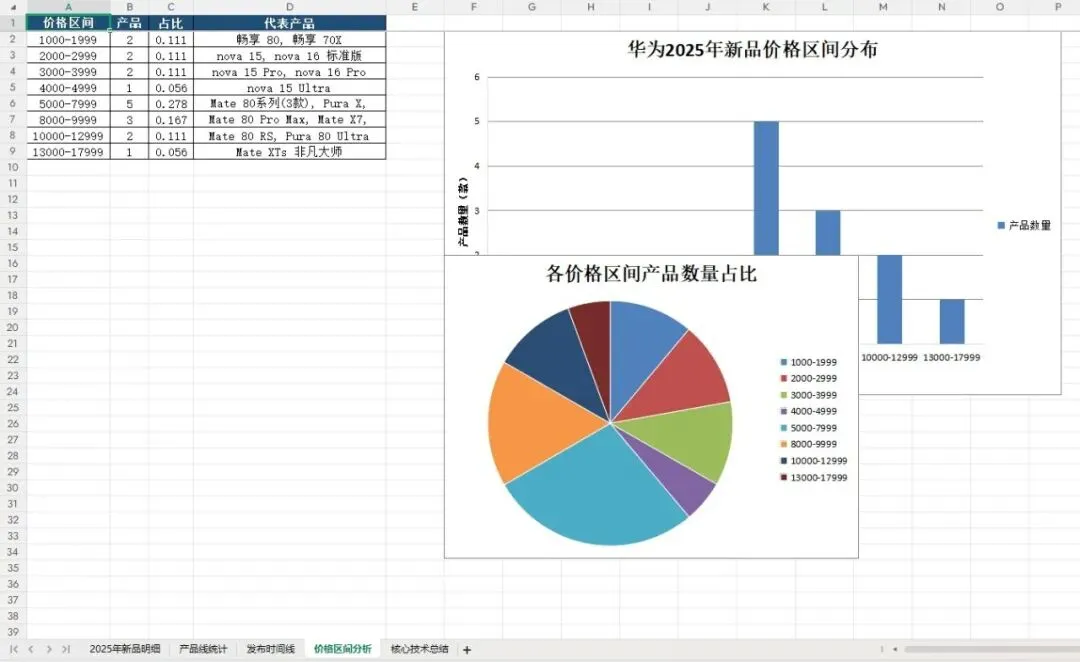Click pie legend entry 2000-2999
Viewport: 1080px width, 662px height.
pyautogui.click(x=809, y=378)
